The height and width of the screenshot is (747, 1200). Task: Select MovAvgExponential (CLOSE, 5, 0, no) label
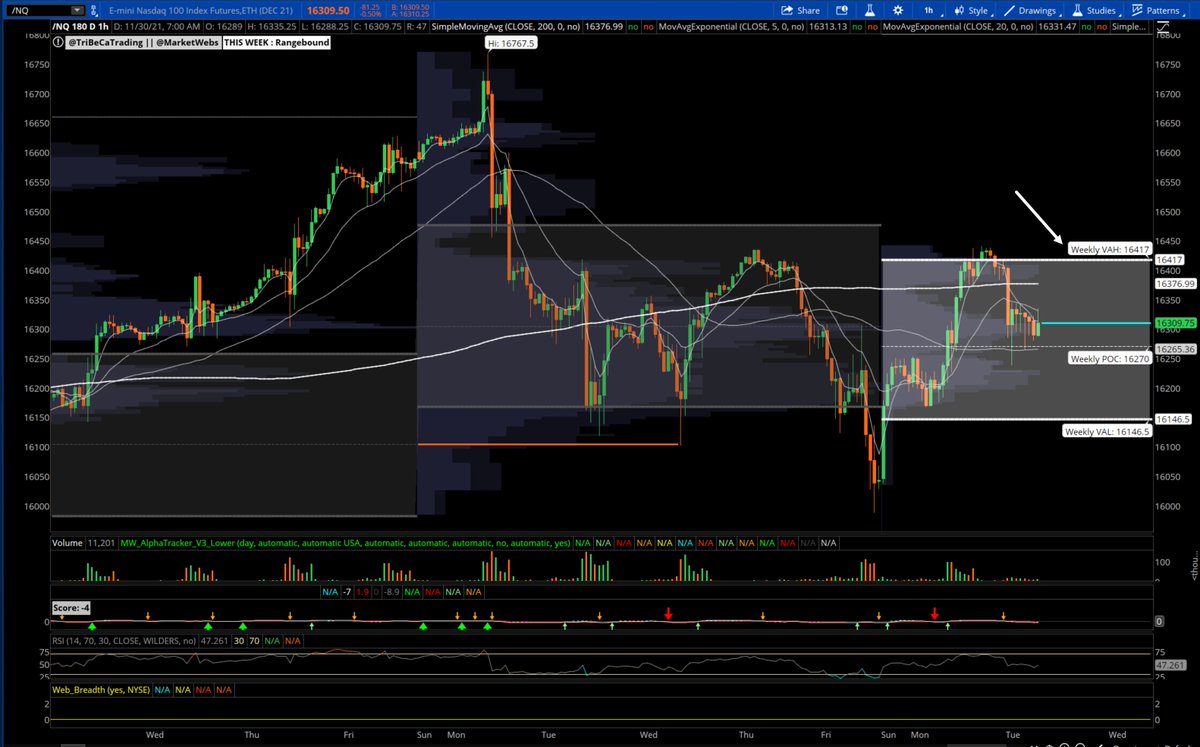tap(732, 26)
